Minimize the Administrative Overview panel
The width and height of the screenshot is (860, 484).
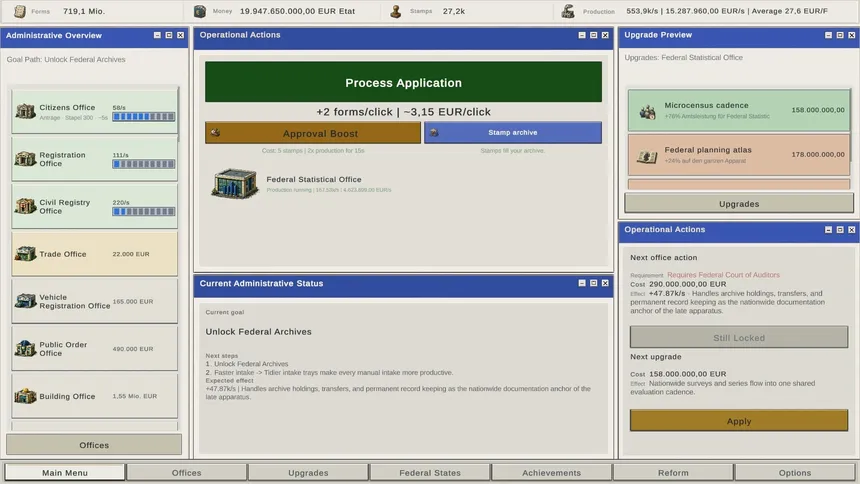pos(157,35)
